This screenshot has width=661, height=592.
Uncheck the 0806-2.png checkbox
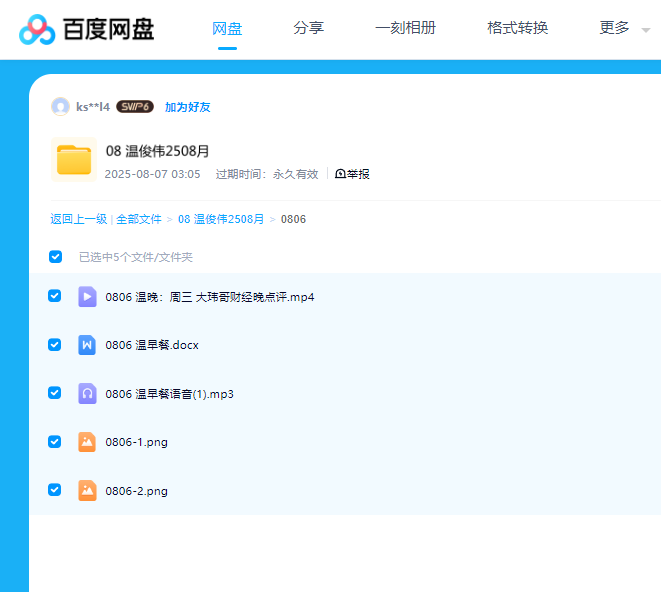55,490
